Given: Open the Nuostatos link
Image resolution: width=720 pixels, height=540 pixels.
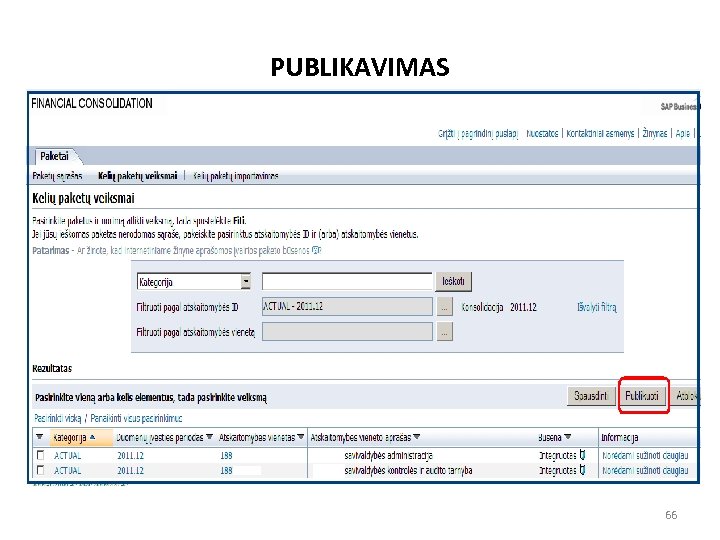Looking at the screenshot, I should [x=542, y=134].
